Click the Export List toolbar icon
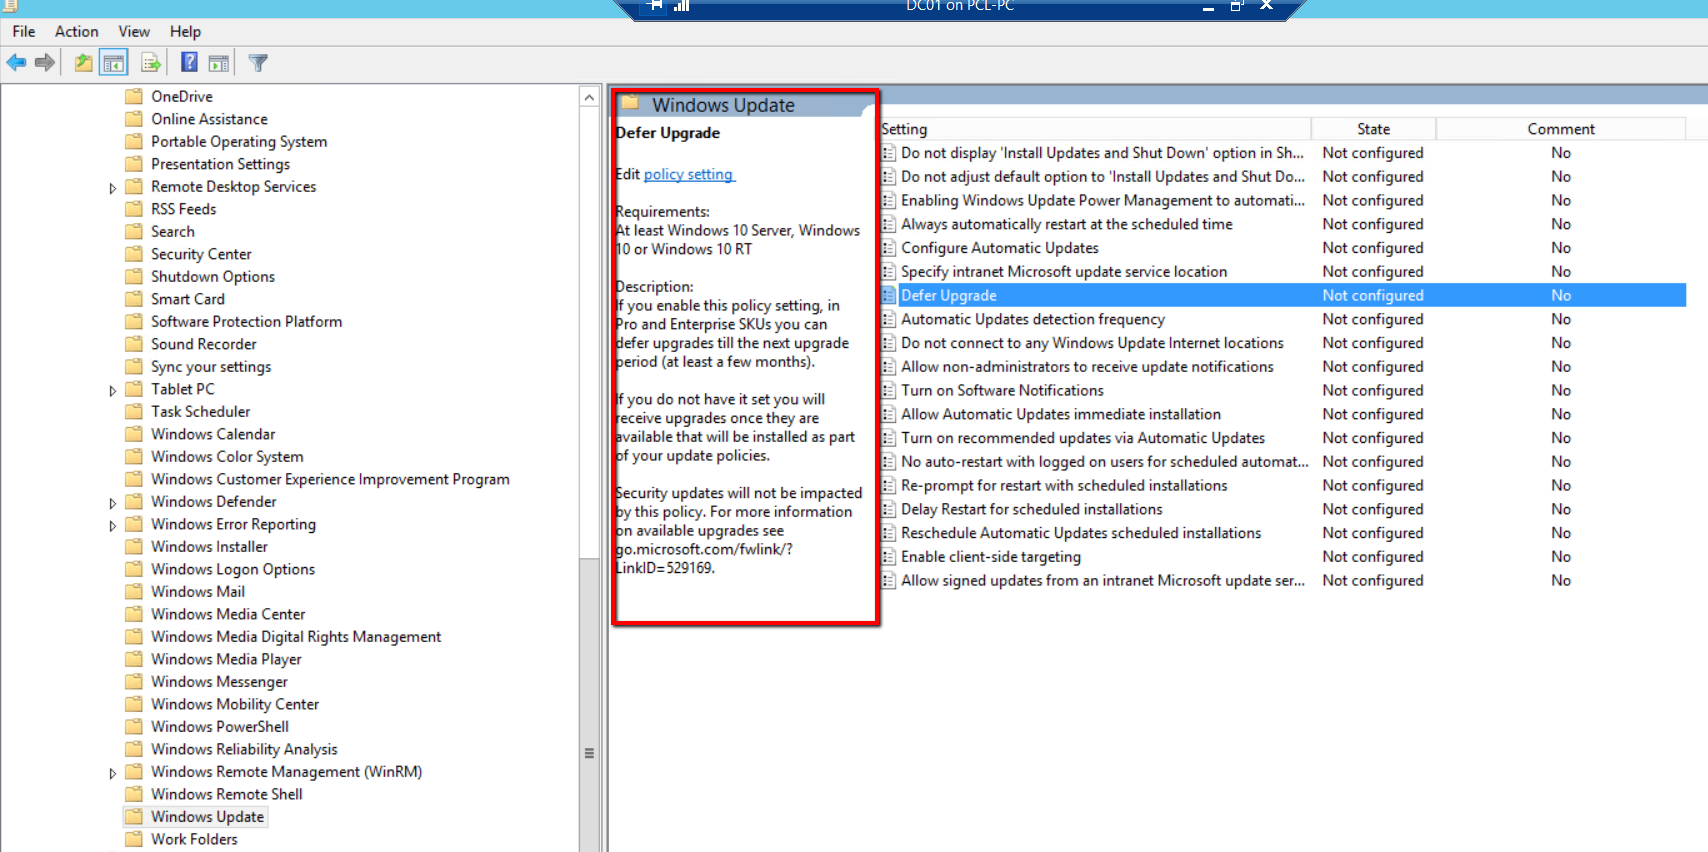Image resolution: width=1708 pixels, height=852 pixels. coord(151,63)
